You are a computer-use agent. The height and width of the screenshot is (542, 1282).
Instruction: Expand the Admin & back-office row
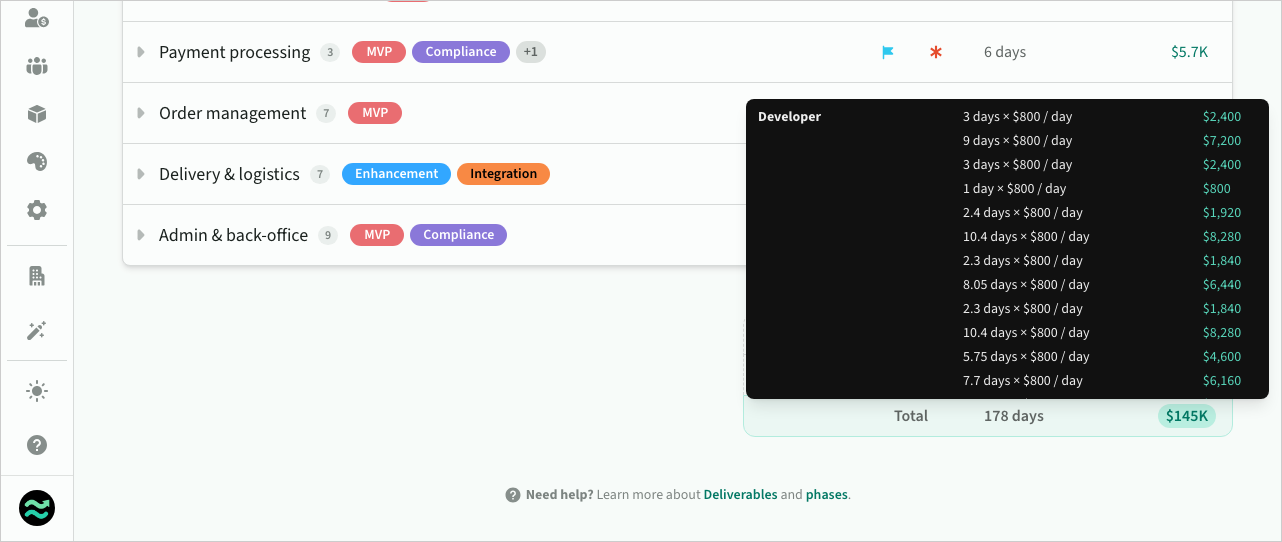pos(141,235)
